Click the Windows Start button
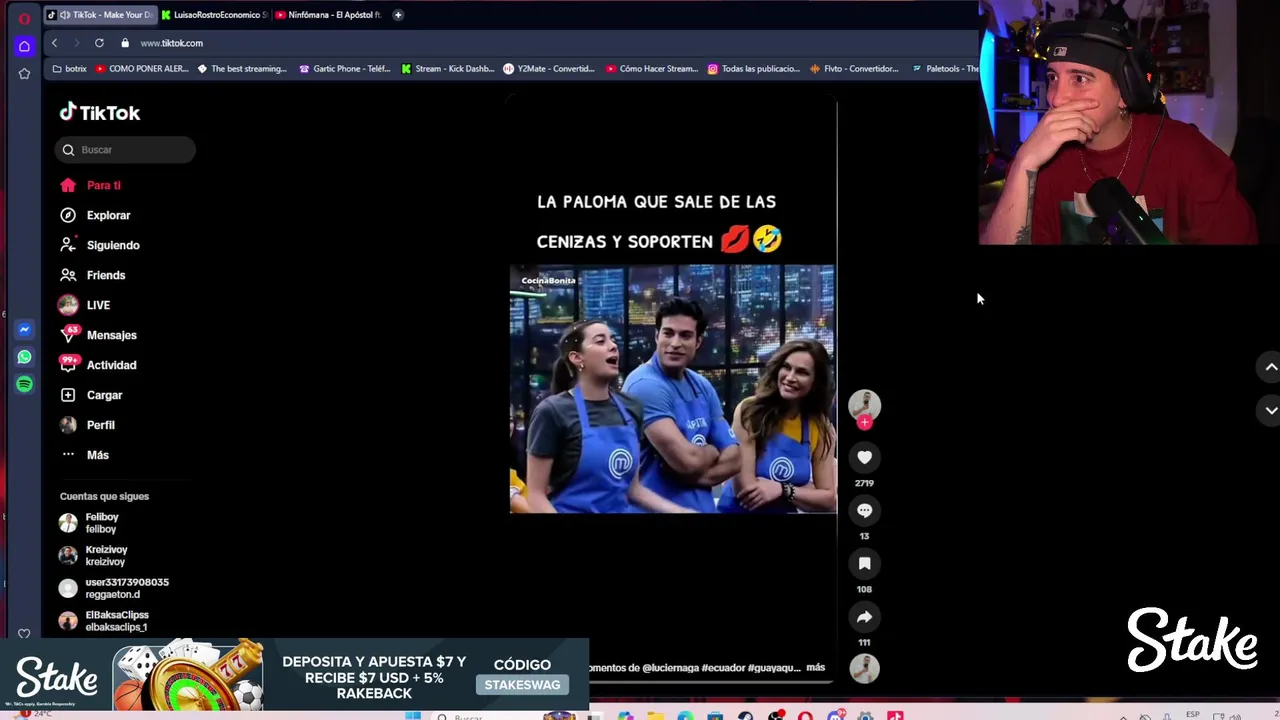The image size is (1280, 720). click(x=413, y=716)
